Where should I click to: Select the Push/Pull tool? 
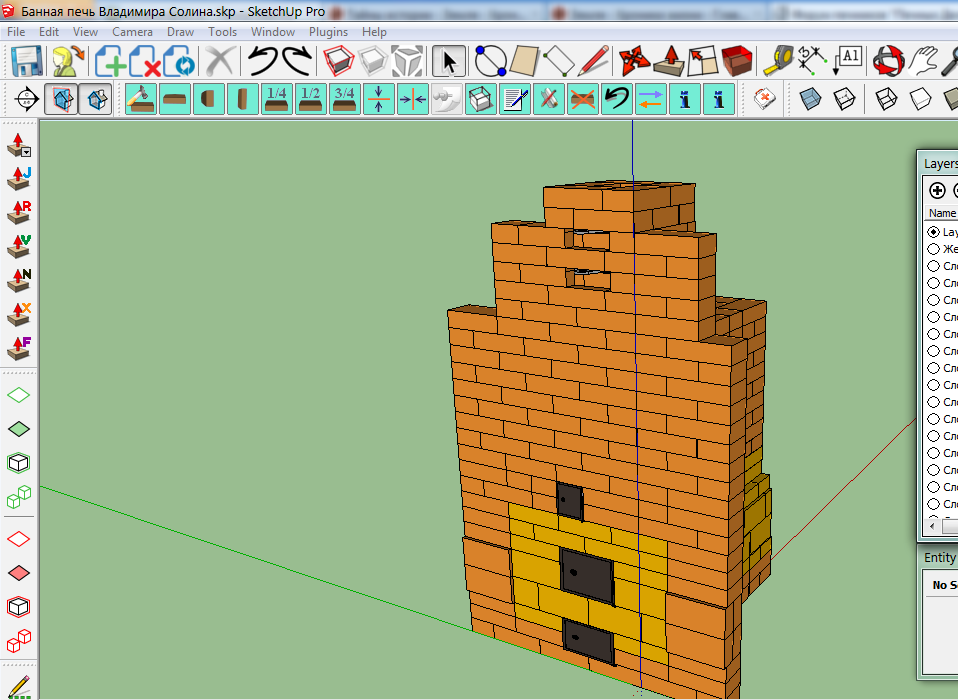pyautogui.click(x=668, y=62)
